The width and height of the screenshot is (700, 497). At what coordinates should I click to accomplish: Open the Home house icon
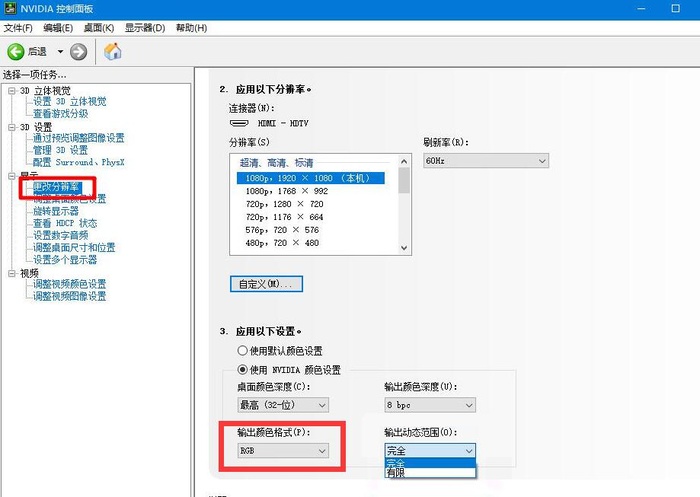click(112, 51)
